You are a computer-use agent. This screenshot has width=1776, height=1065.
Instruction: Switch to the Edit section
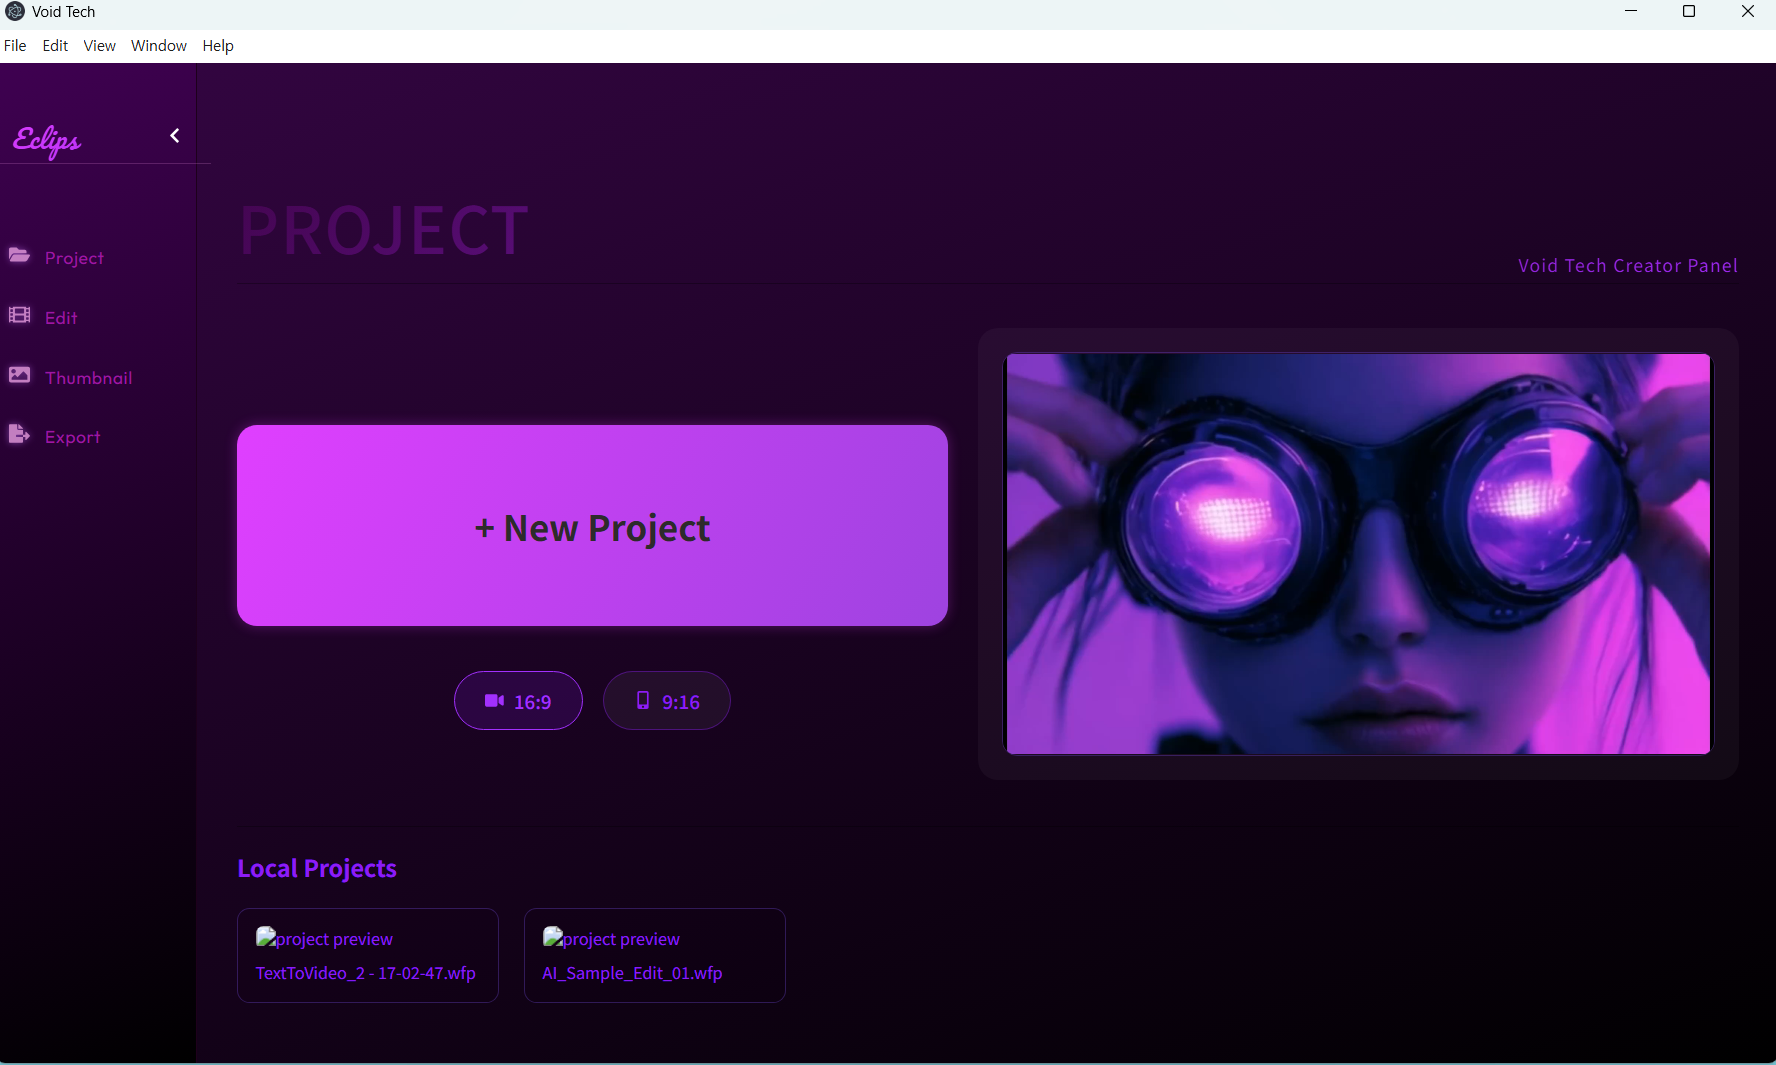click(61, 318)
